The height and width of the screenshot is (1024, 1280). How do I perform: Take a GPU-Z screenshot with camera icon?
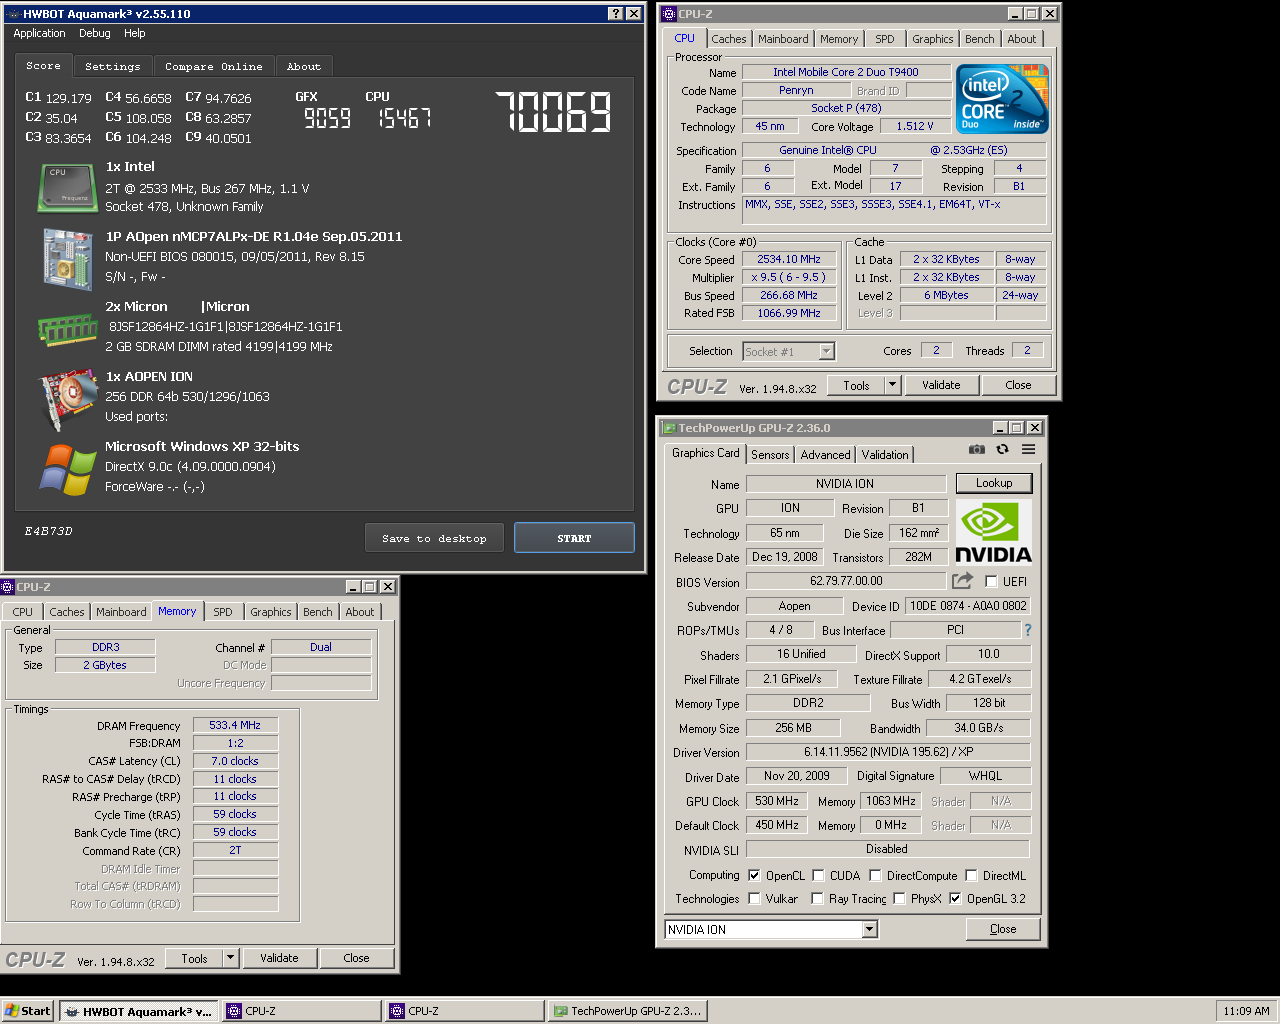click(x=977, y=450)
